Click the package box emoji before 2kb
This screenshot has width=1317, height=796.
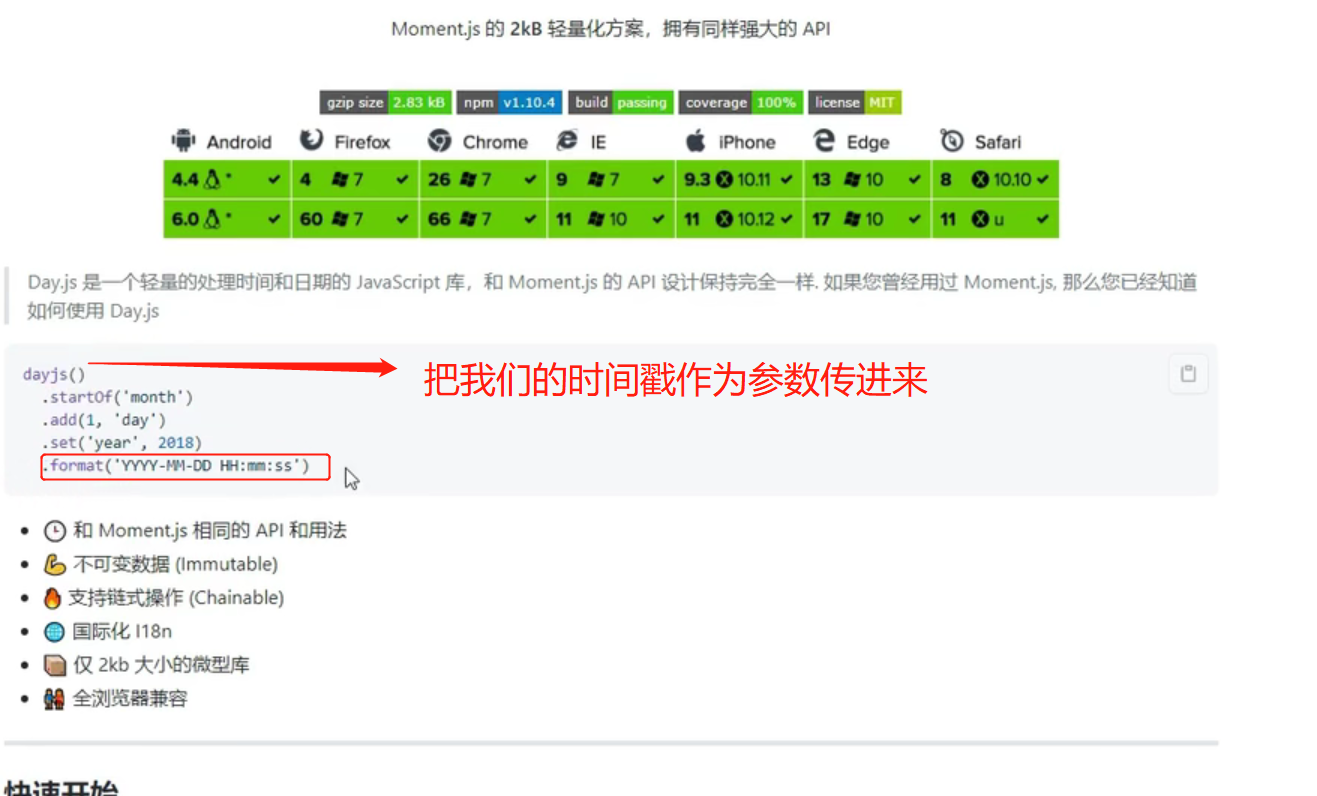click(x=54, y=665)
